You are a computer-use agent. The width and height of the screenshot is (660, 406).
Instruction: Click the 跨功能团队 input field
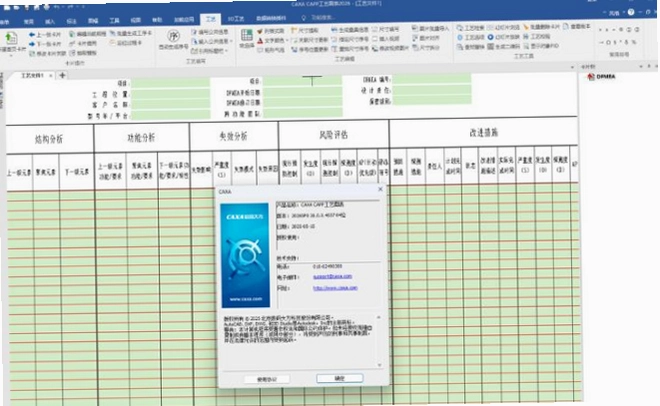[302, 113]
